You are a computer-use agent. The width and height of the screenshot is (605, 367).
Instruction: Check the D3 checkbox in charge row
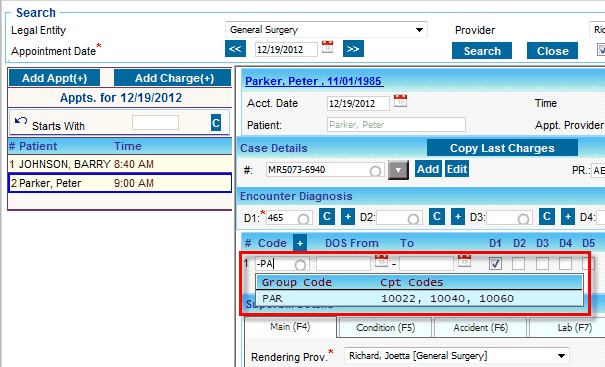point(542,264)
